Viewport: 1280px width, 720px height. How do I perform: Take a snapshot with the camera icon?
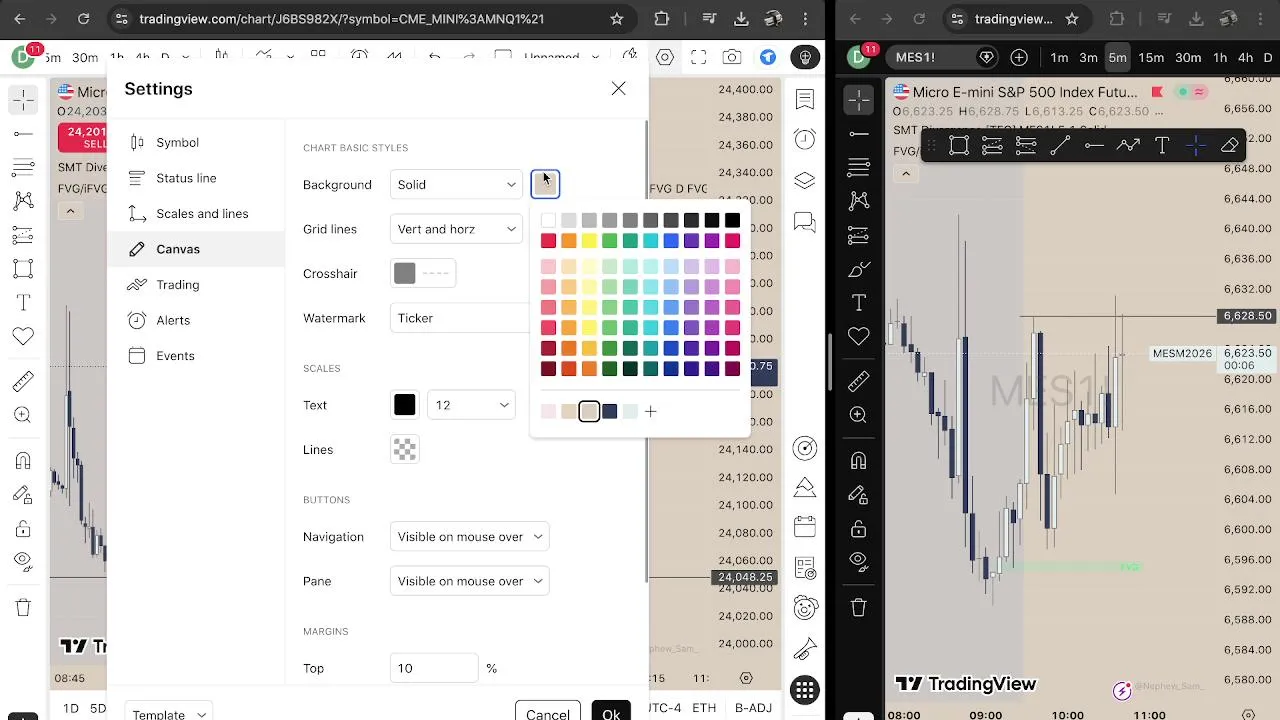coord(732,58)
